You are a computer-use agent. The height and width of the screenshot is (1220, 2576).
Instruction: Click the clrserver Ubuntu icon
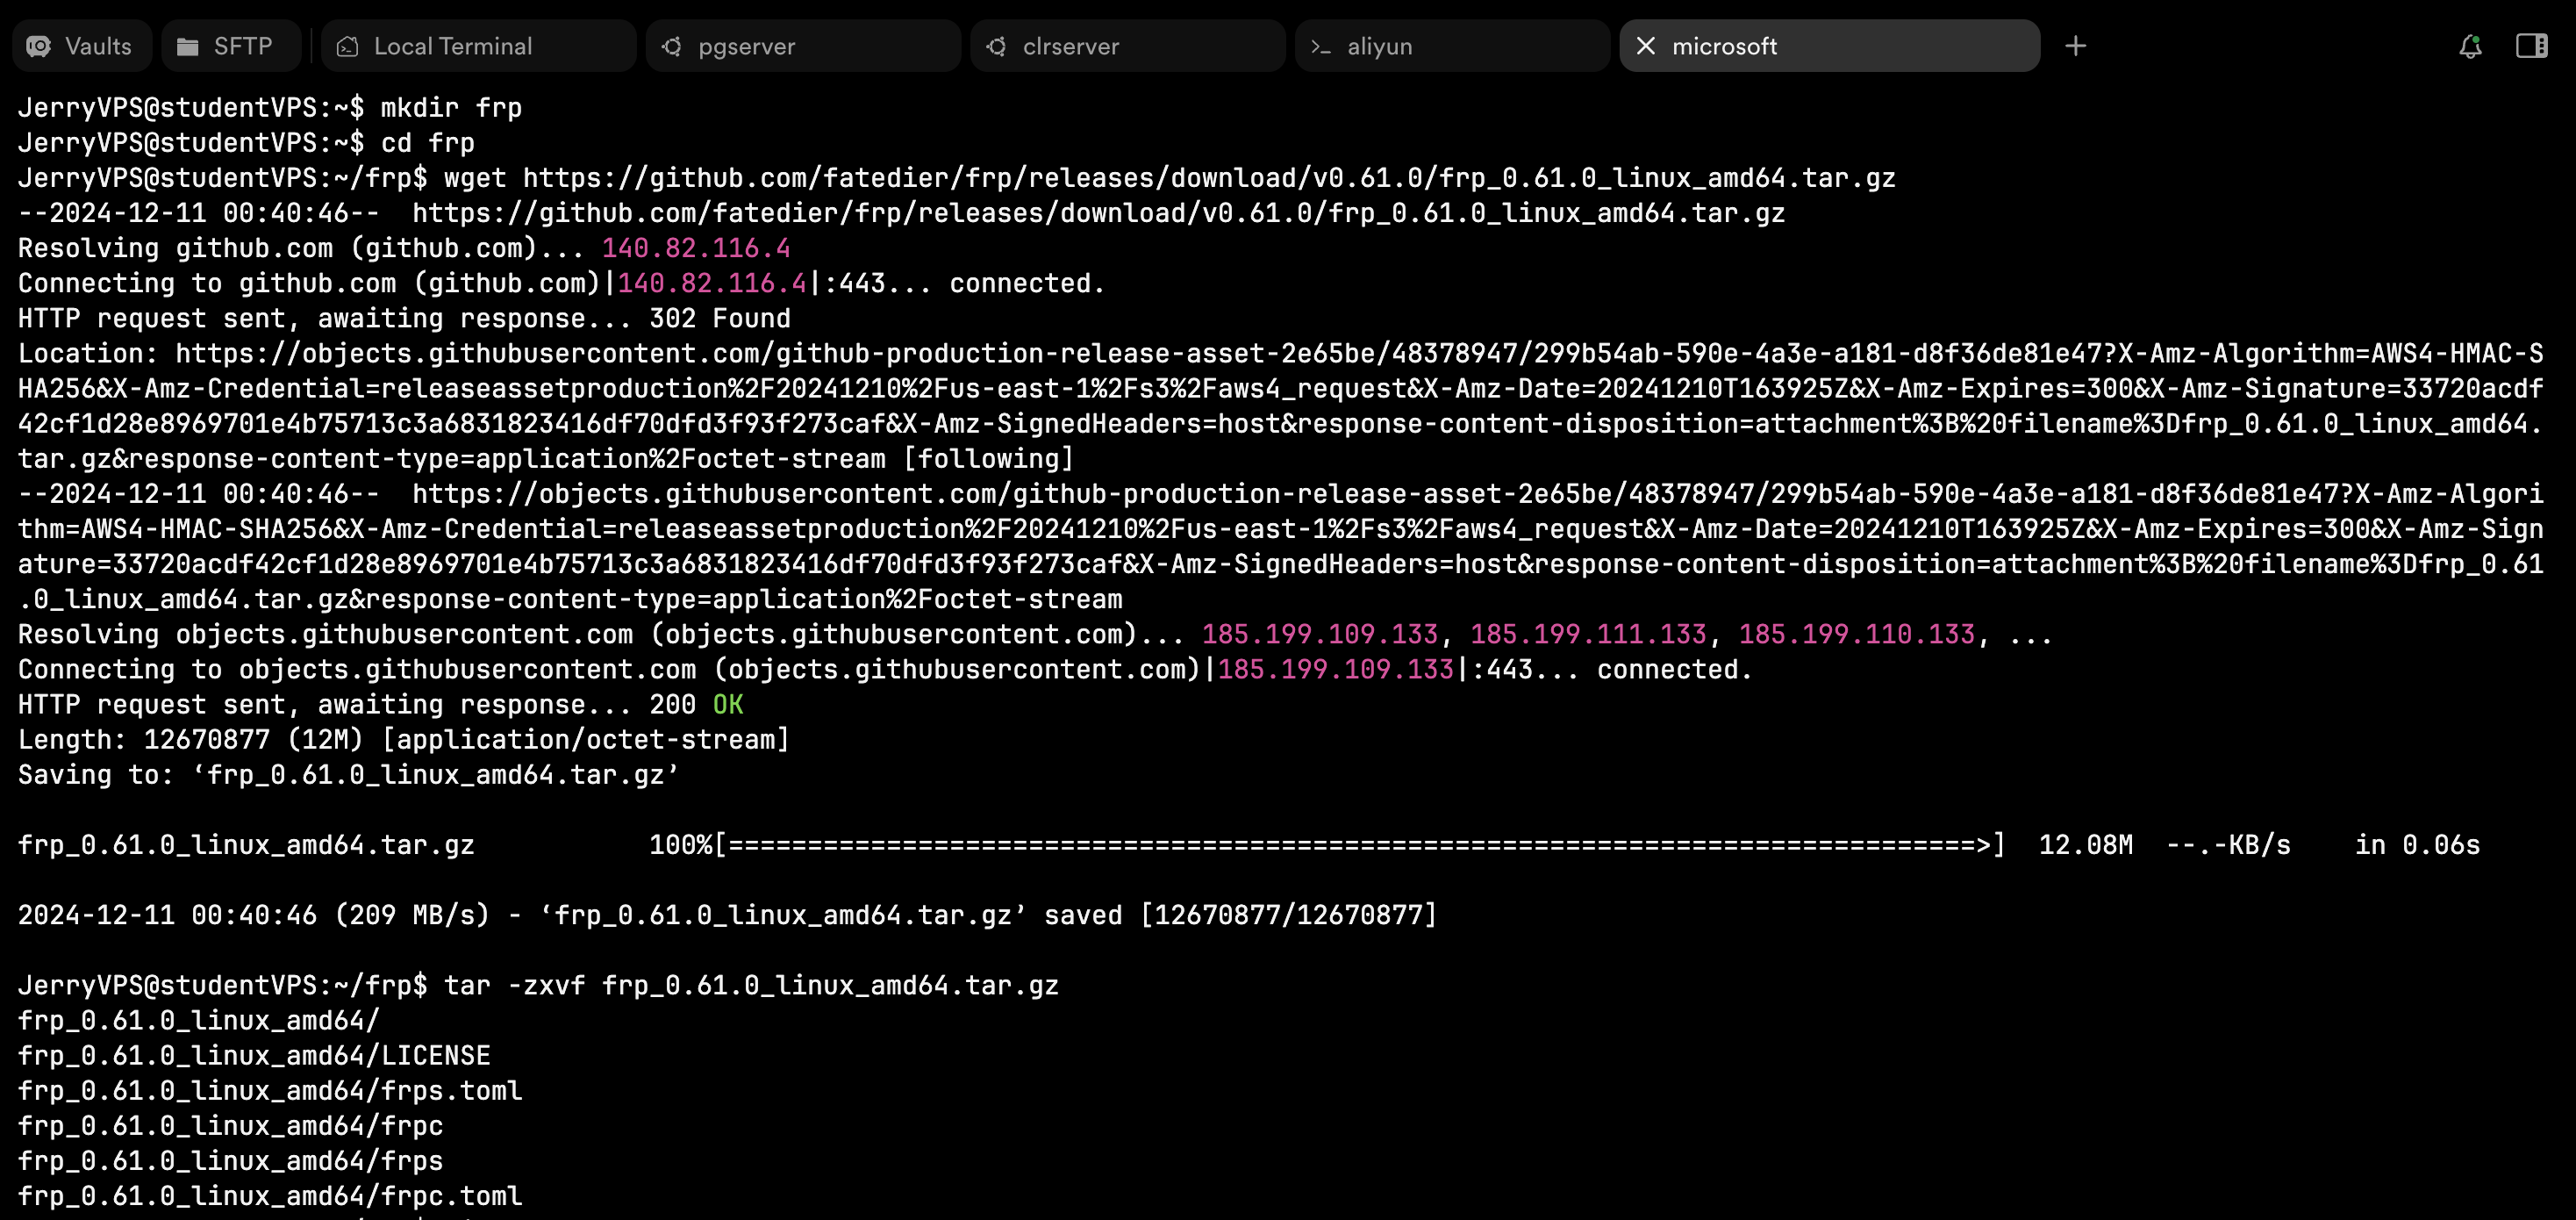tap(996, 46)
